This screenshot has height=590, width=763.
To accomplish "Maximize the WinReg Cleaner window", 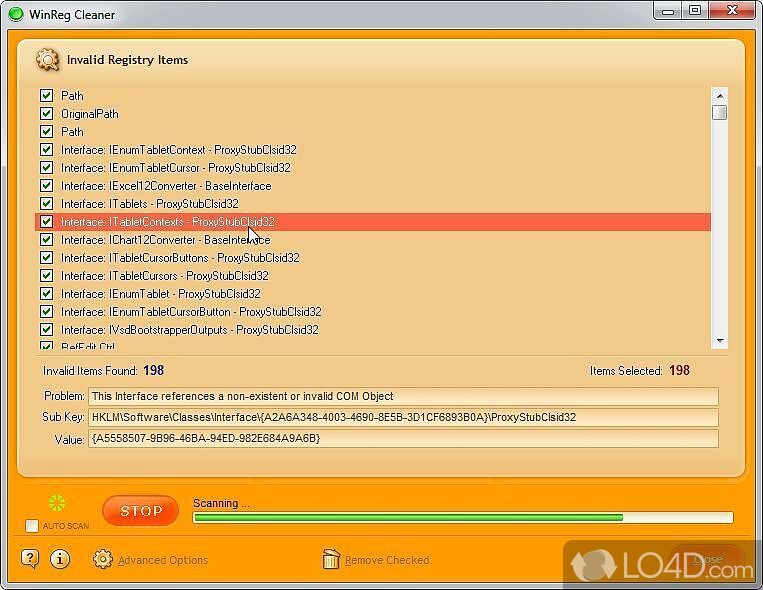I will (x=695, y=11).
